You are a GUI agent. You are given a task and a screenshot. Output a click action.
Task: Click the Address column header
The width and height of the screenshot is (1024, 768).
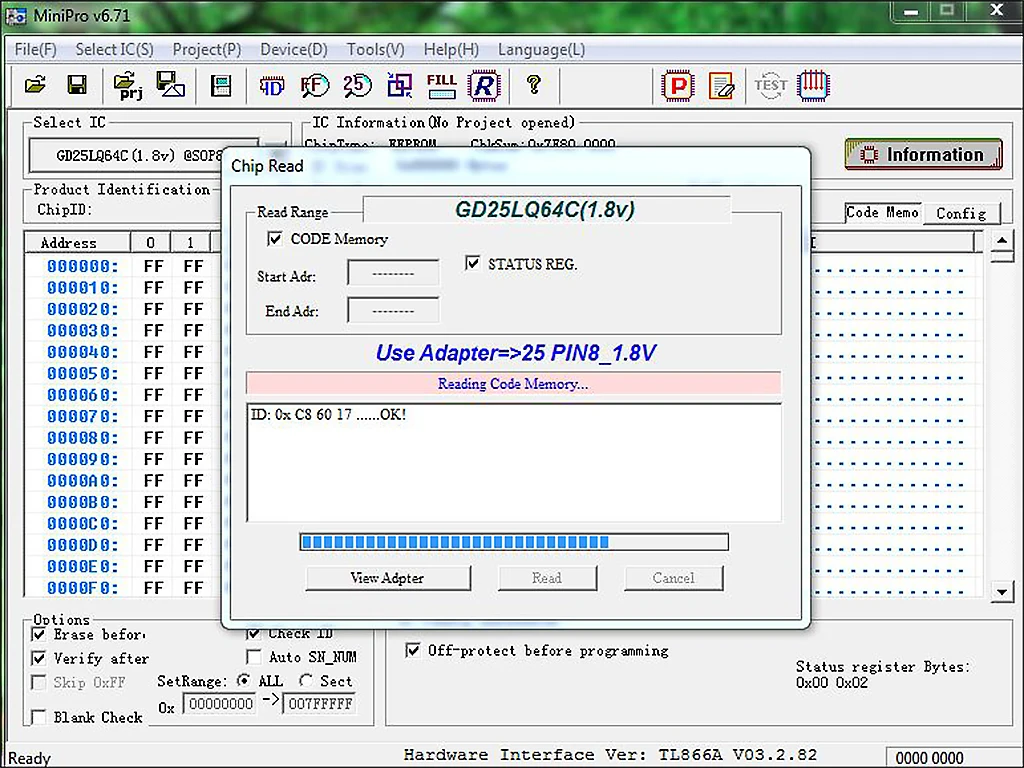[x=77, y=242]
